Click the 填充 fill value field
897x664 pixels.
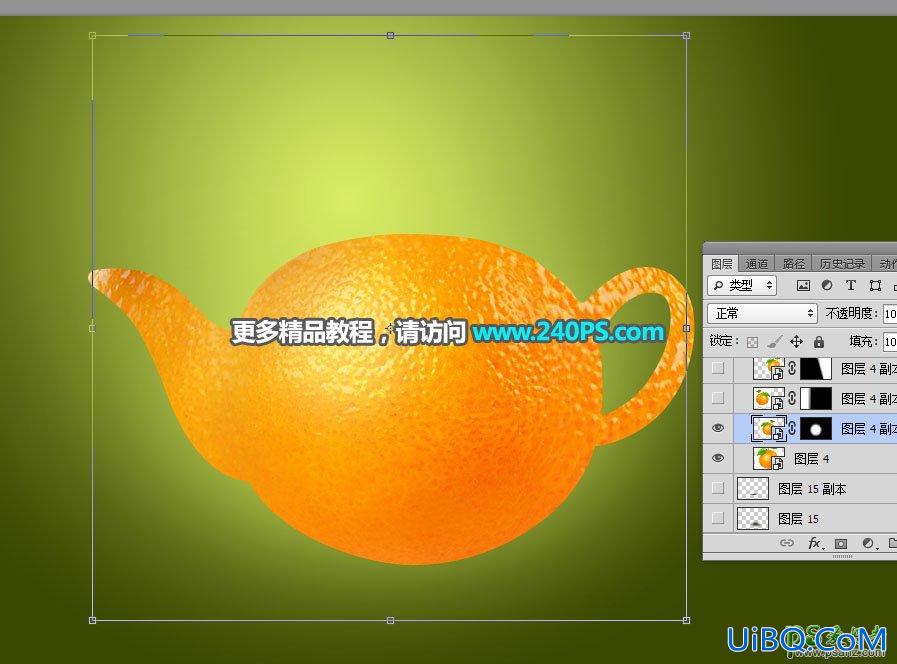coord(890,342)
